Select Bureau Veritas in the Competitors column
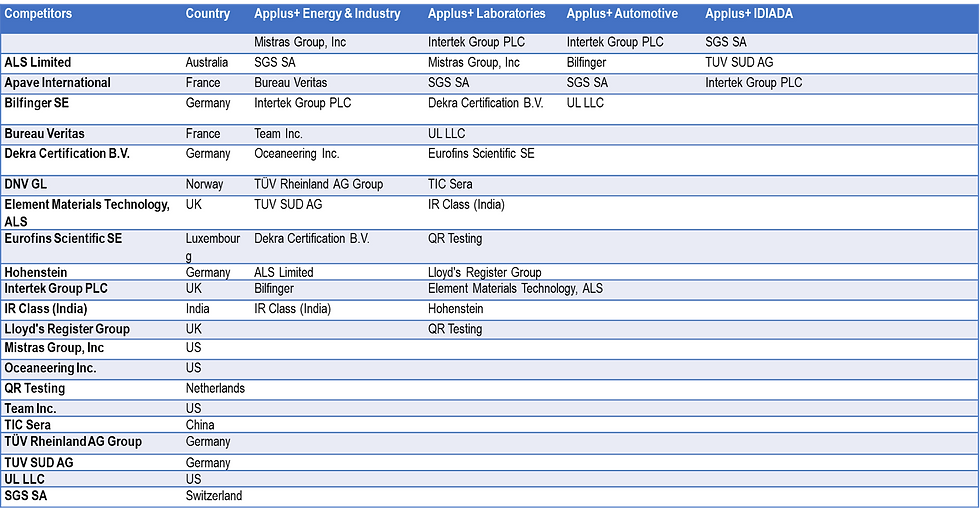This screenshot has width=980, height=511. (44, 134)
